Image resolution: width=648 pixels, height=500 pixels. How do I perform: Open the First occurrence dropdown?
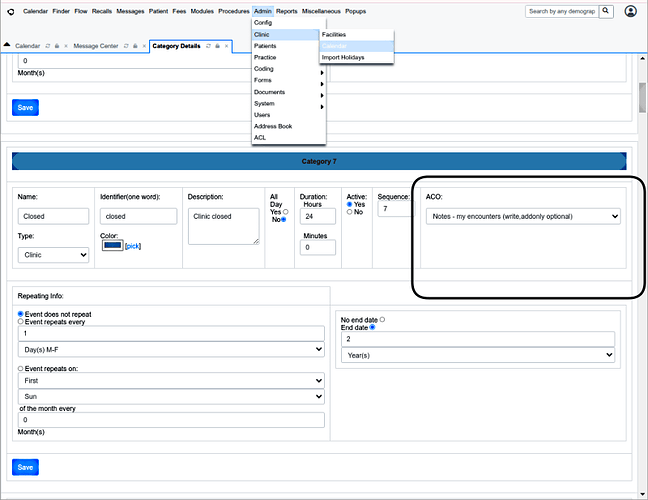point(171,381)
